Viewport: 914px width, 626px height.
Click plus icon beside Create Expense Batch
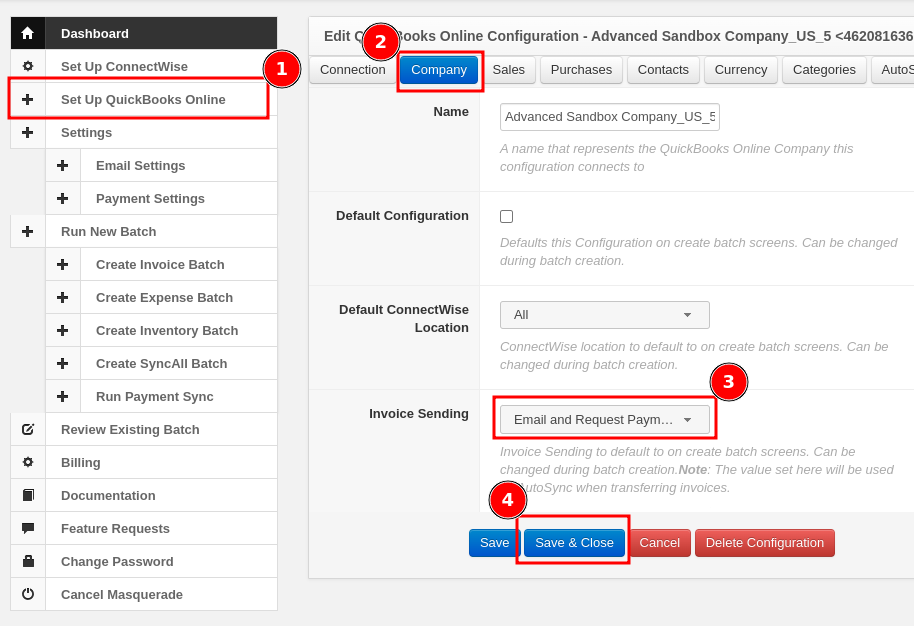point(62,298)
